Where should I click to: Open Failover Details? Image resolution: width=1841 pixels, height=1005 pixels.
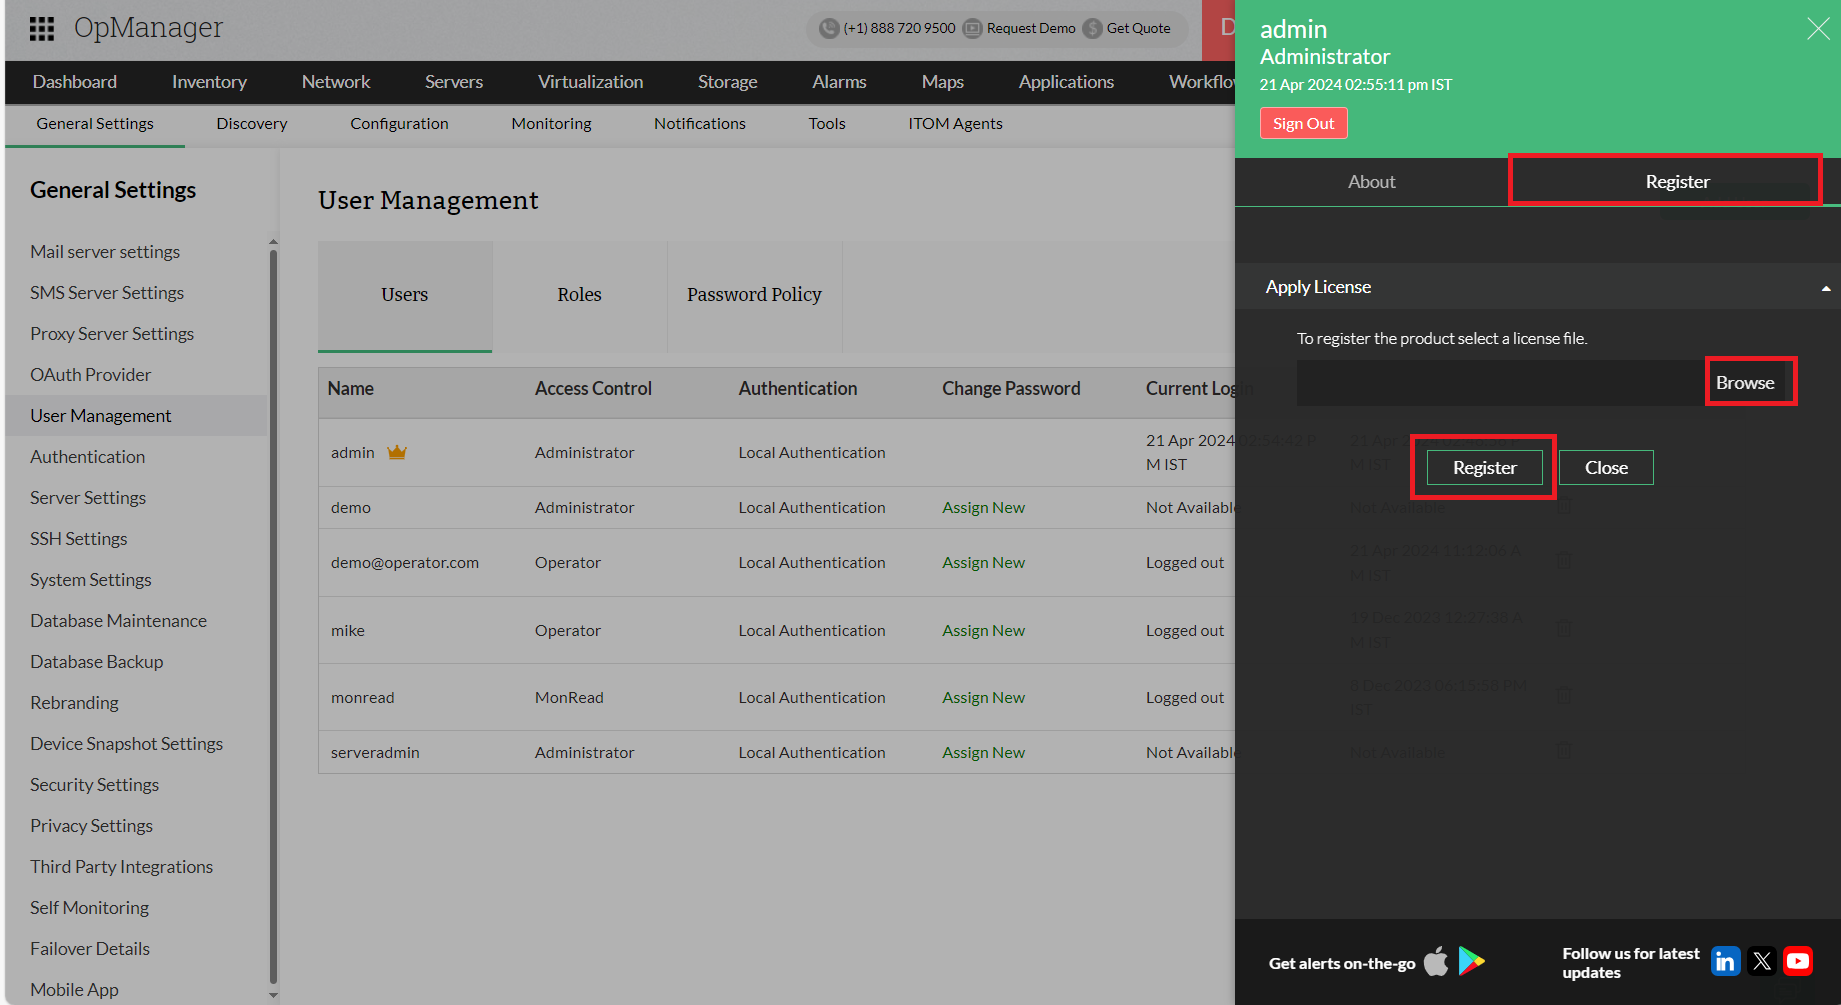(x=90, y=949)
